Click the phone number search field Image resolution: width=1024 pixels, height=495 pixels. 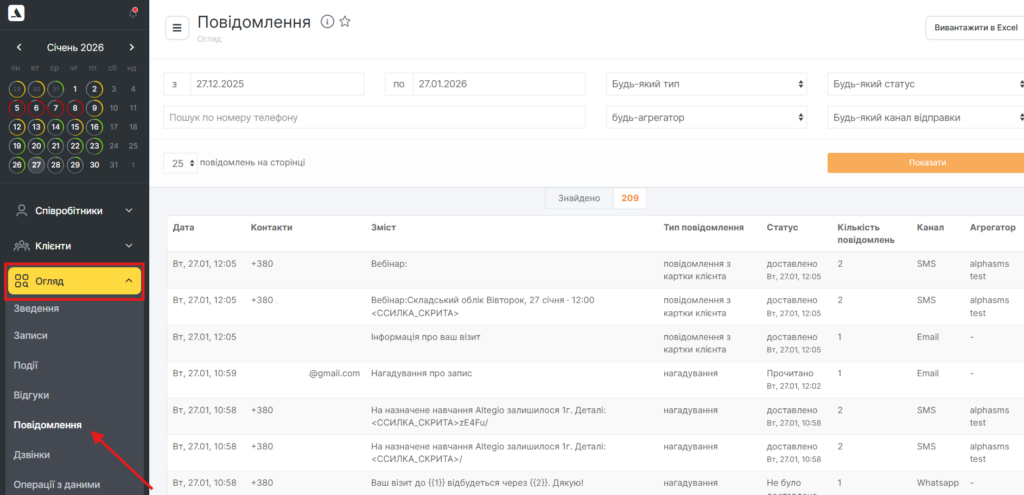374,118
